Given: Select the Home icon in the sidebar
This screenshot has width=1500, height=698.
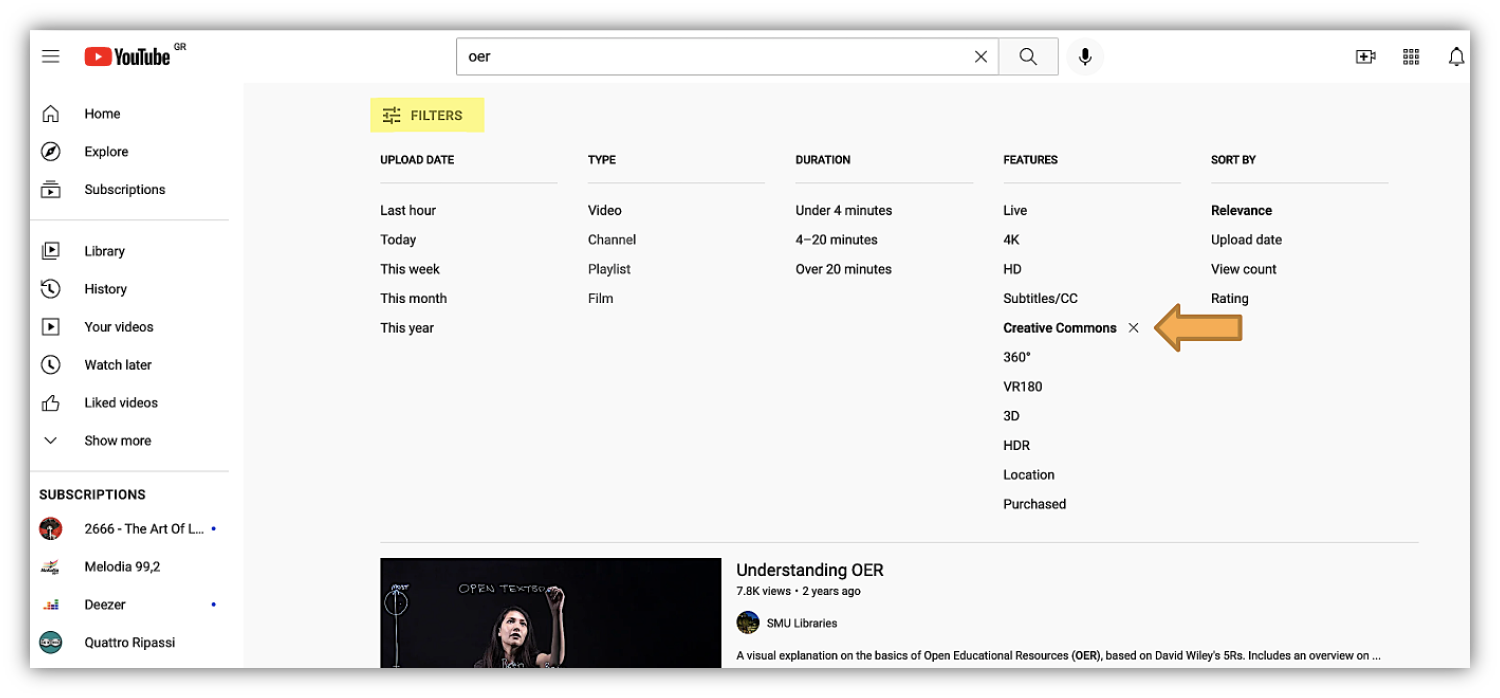Looking at the screenshot, I should [x=50, y=113].
